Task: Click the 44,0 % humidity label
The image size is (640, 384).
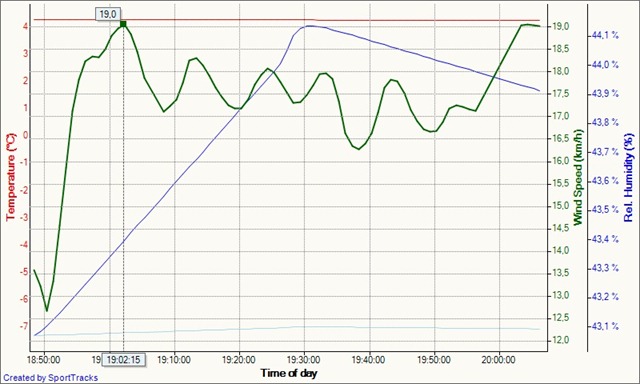Action: pyautogui.click(x=605, y=64)
